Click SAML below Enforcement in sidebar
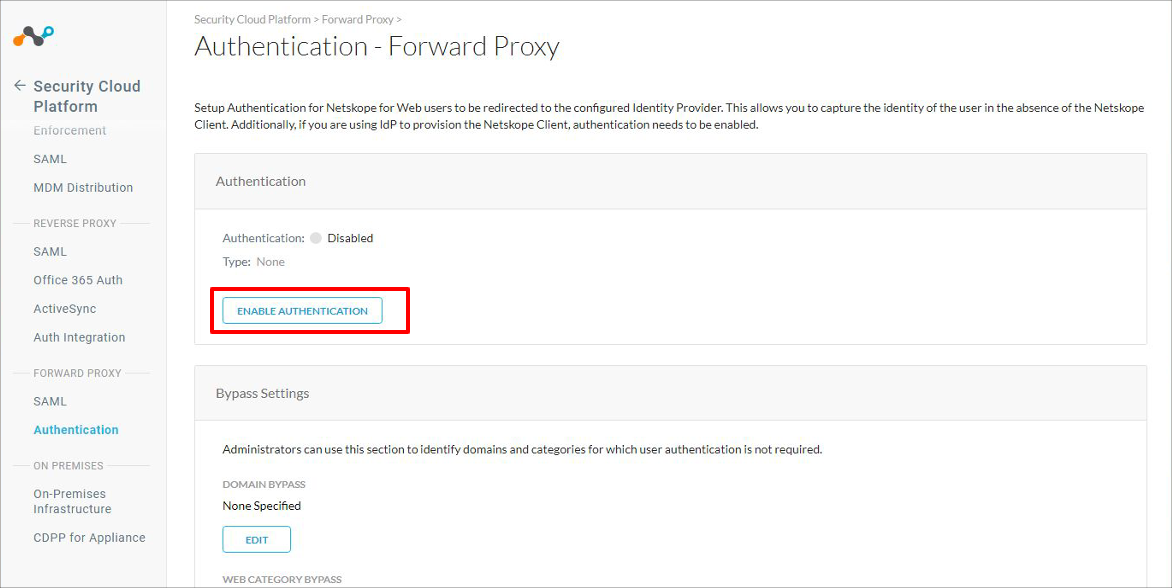 [50, 159]
